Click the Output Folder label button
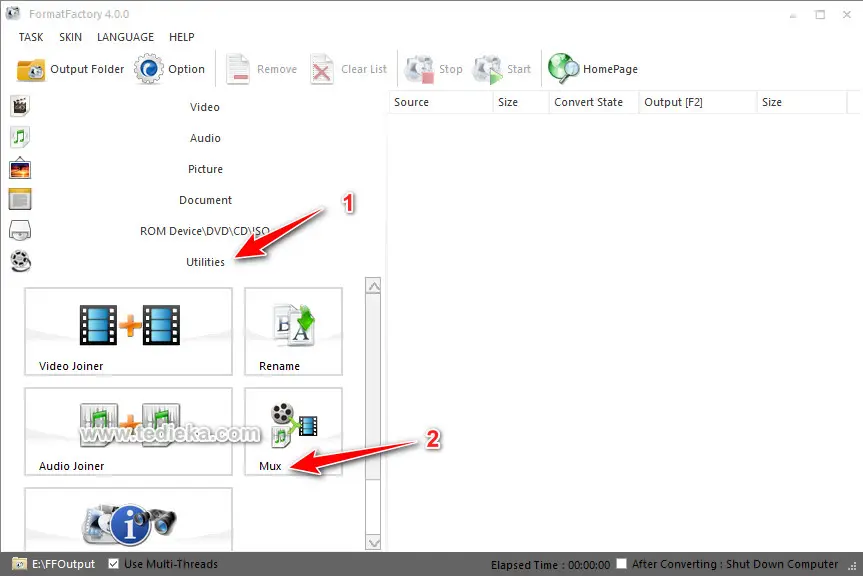The width and height of the screenshot is (863, 576). pos(87,69)
